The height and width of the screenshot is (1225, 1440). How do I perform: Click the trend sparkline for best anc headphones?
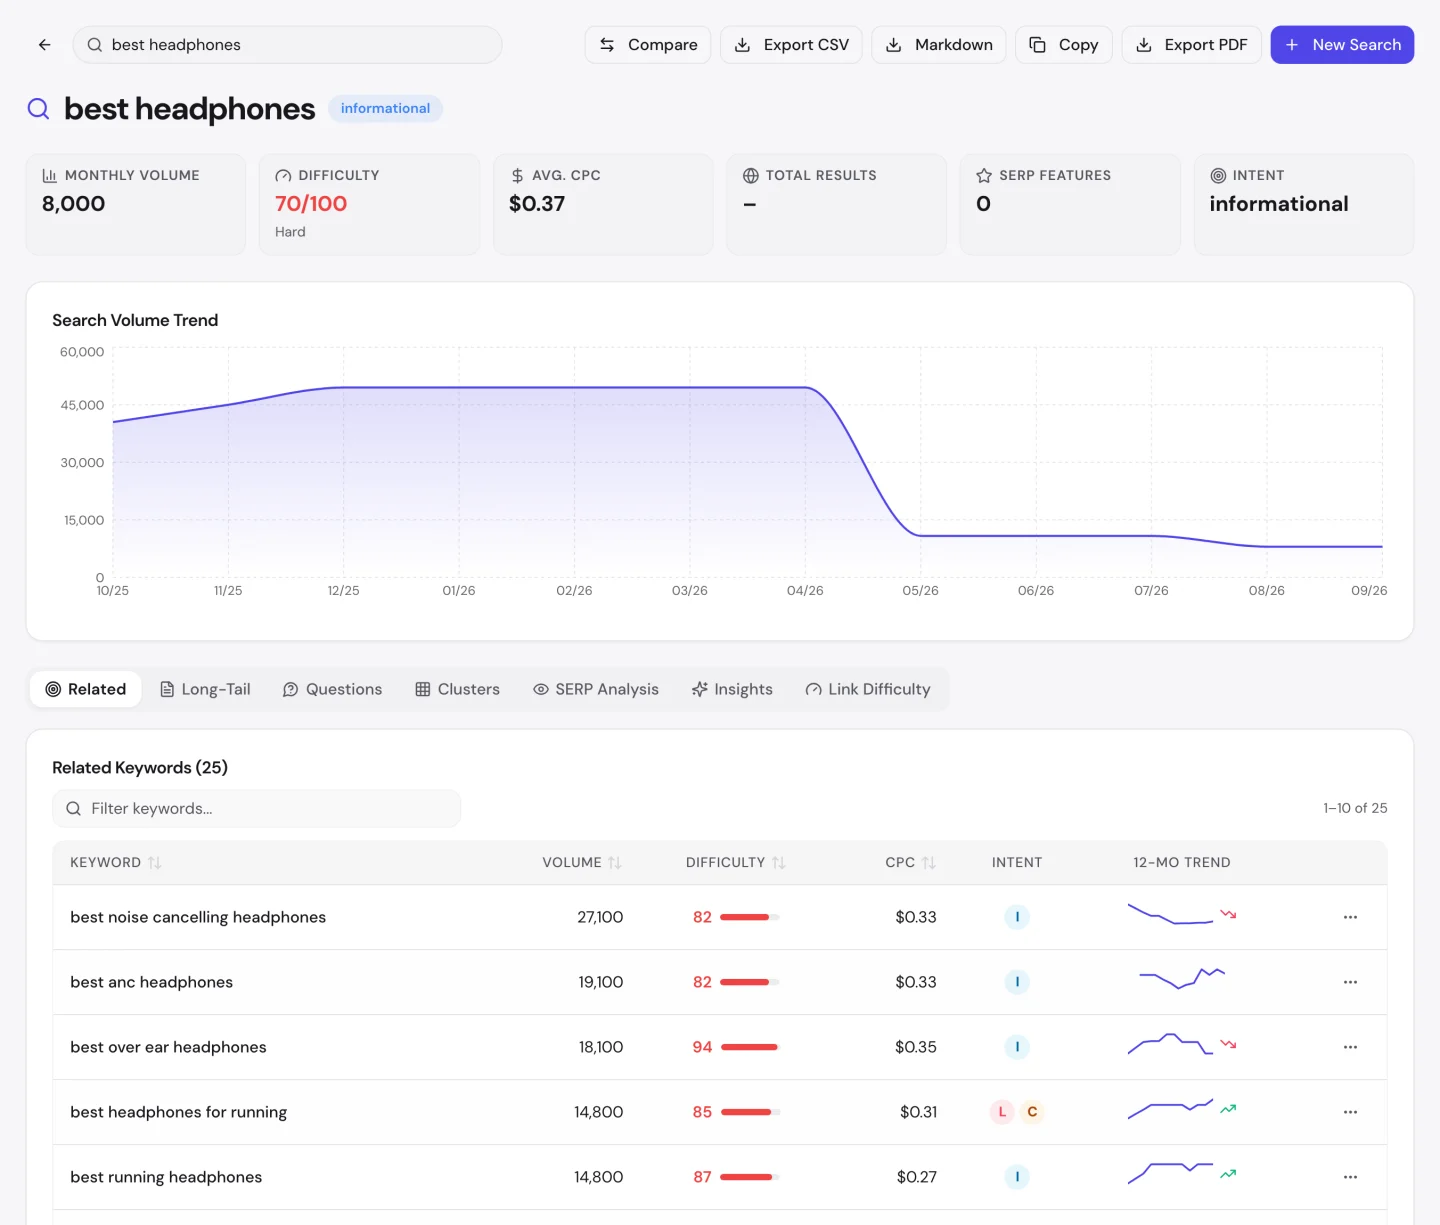click(x=1182, y=978)
